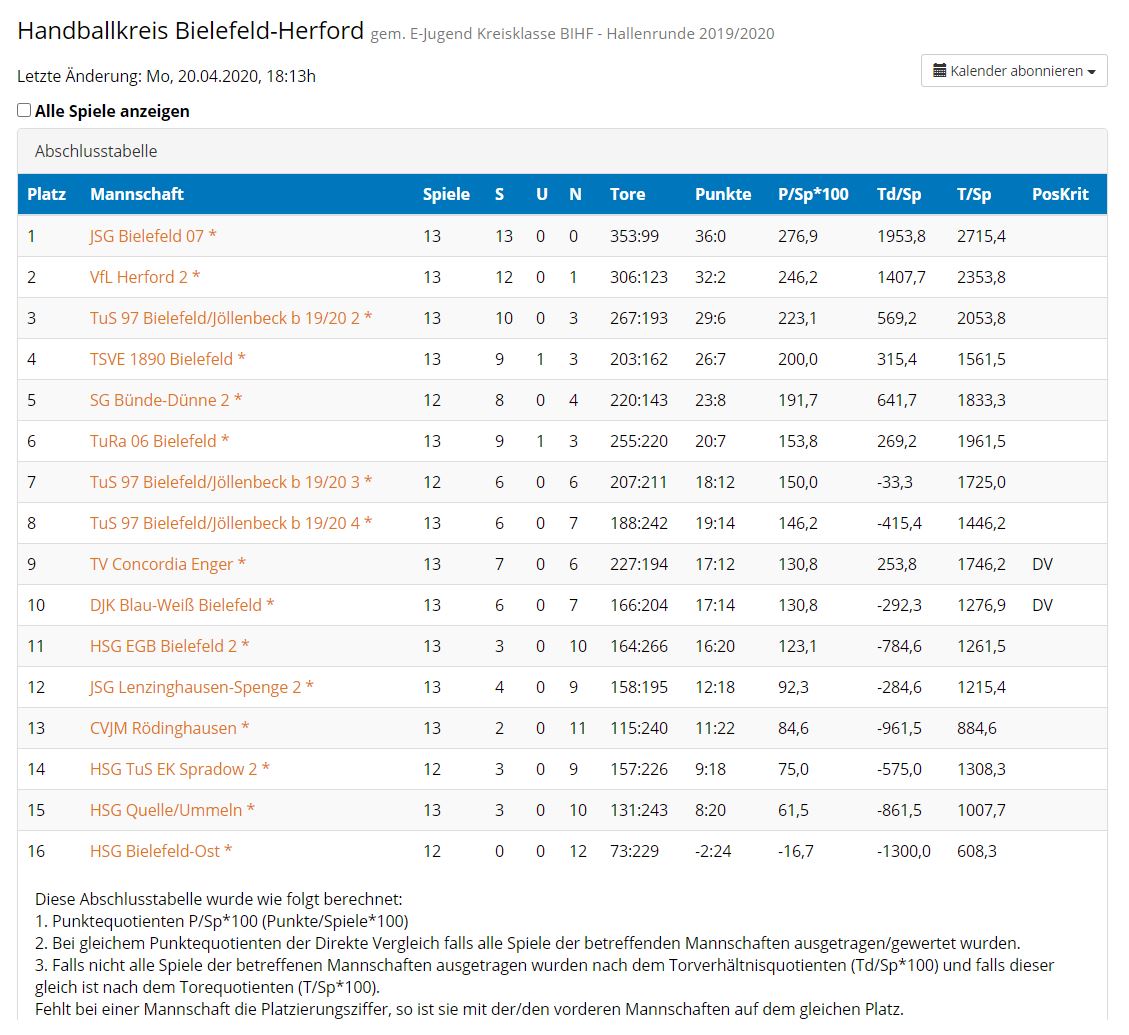Open TuS 97 Bielefeld/Jöllenbeck b 19/20 4

point(230,524)
